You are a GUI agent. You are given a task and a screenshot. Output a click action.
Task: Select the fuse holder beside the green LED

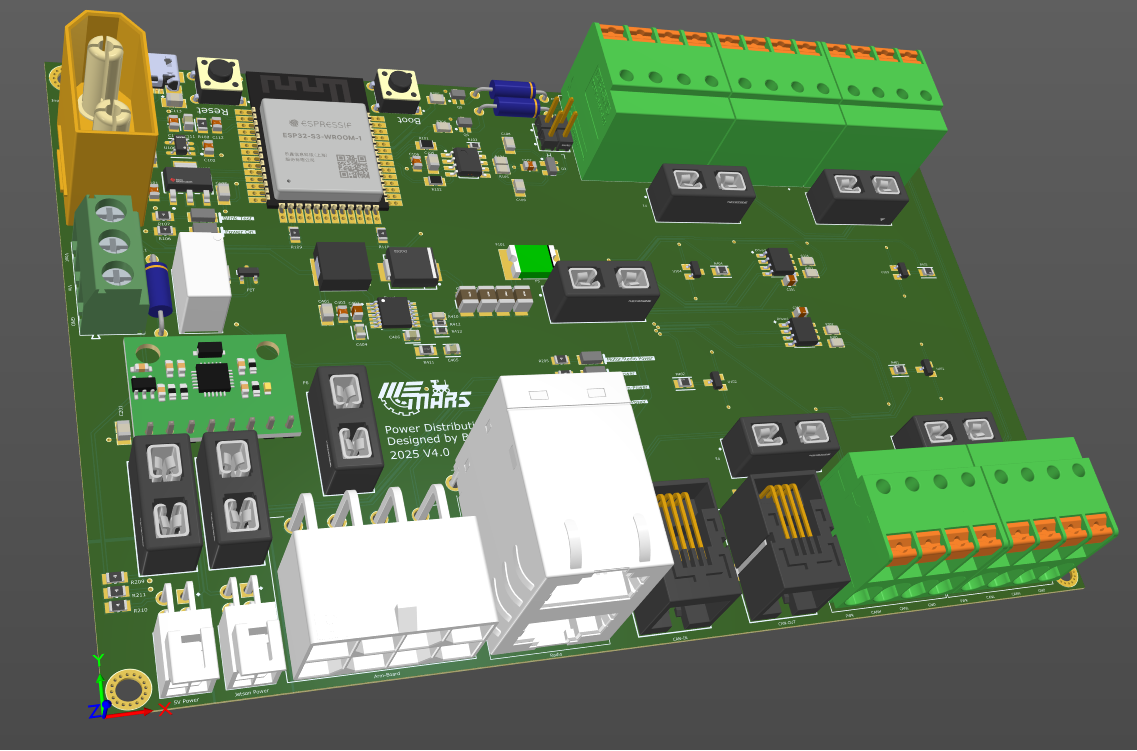click(600, 291)
